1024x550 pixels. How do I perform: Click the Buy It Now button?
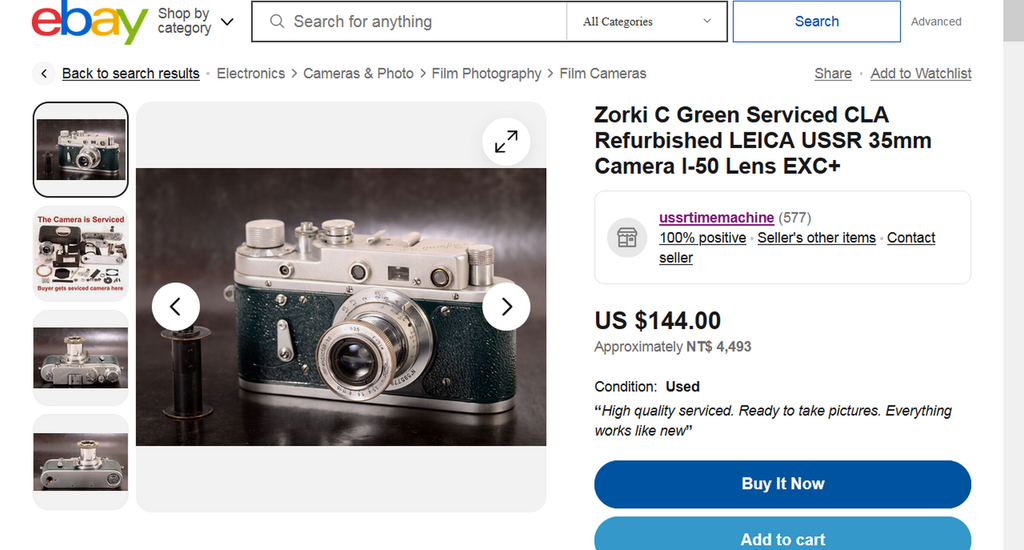tap(782, 484)
